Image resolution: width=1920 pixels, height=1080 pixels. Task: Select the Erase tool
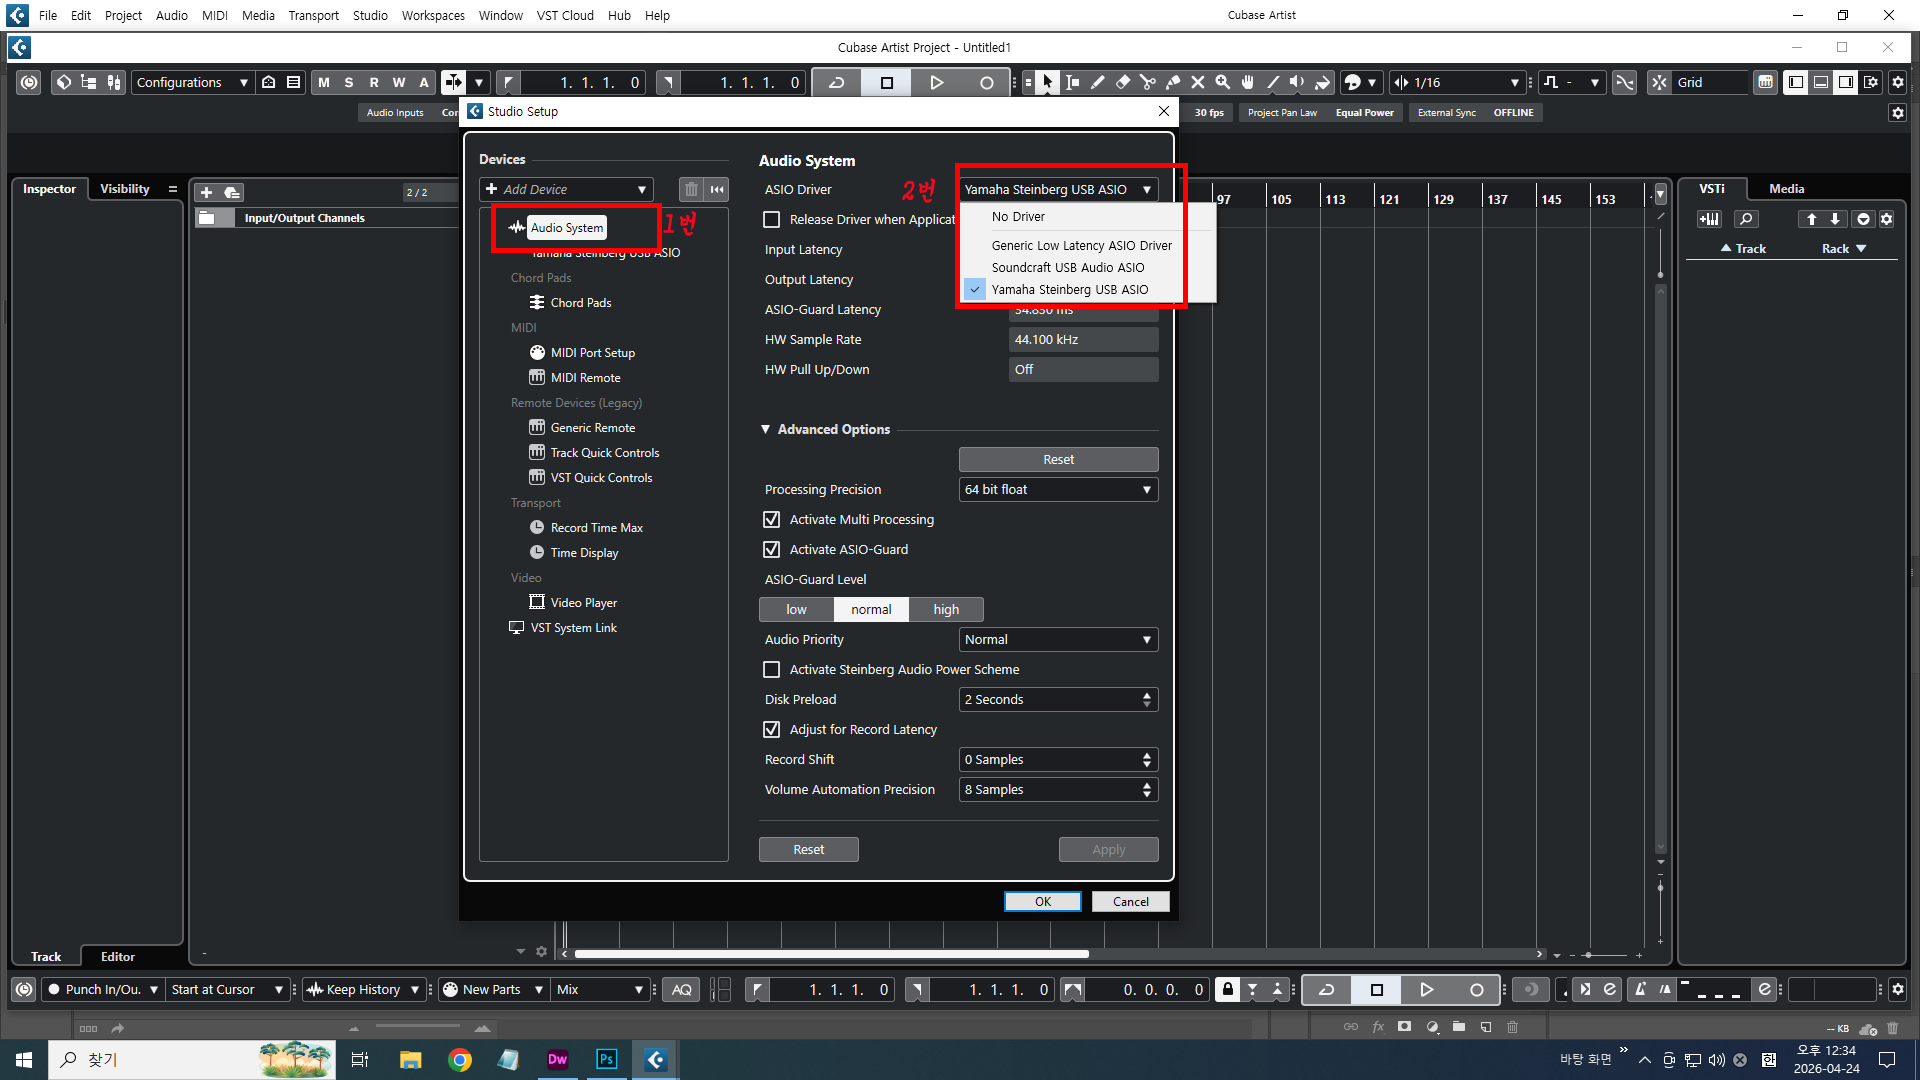tap(1122, 82)
